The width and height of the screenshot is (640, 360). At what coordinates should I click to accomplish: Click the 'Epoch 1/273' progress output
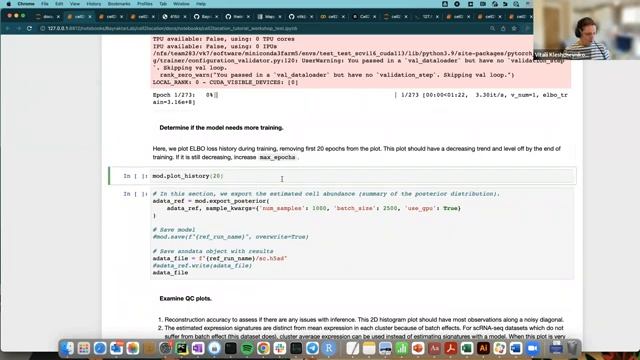[x=360, y=98]
